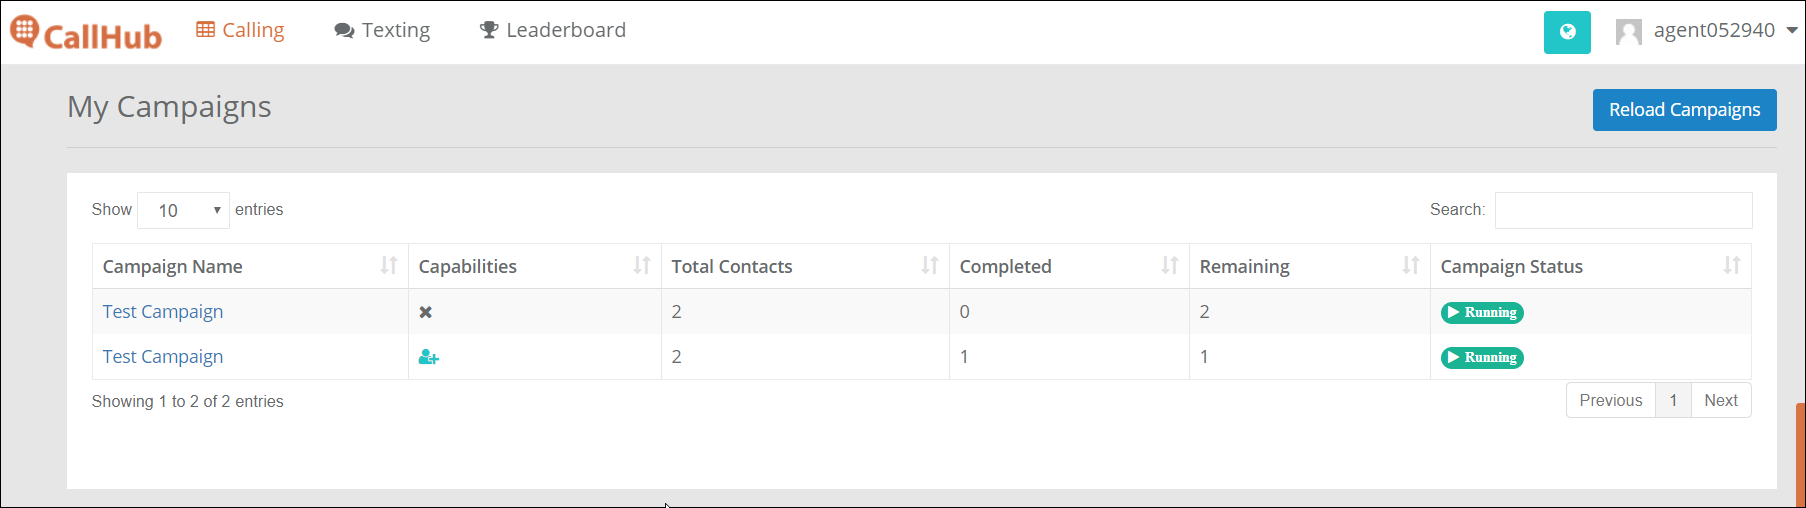
Task: Click the CallHub logo
Action: (x=86, y=33)
